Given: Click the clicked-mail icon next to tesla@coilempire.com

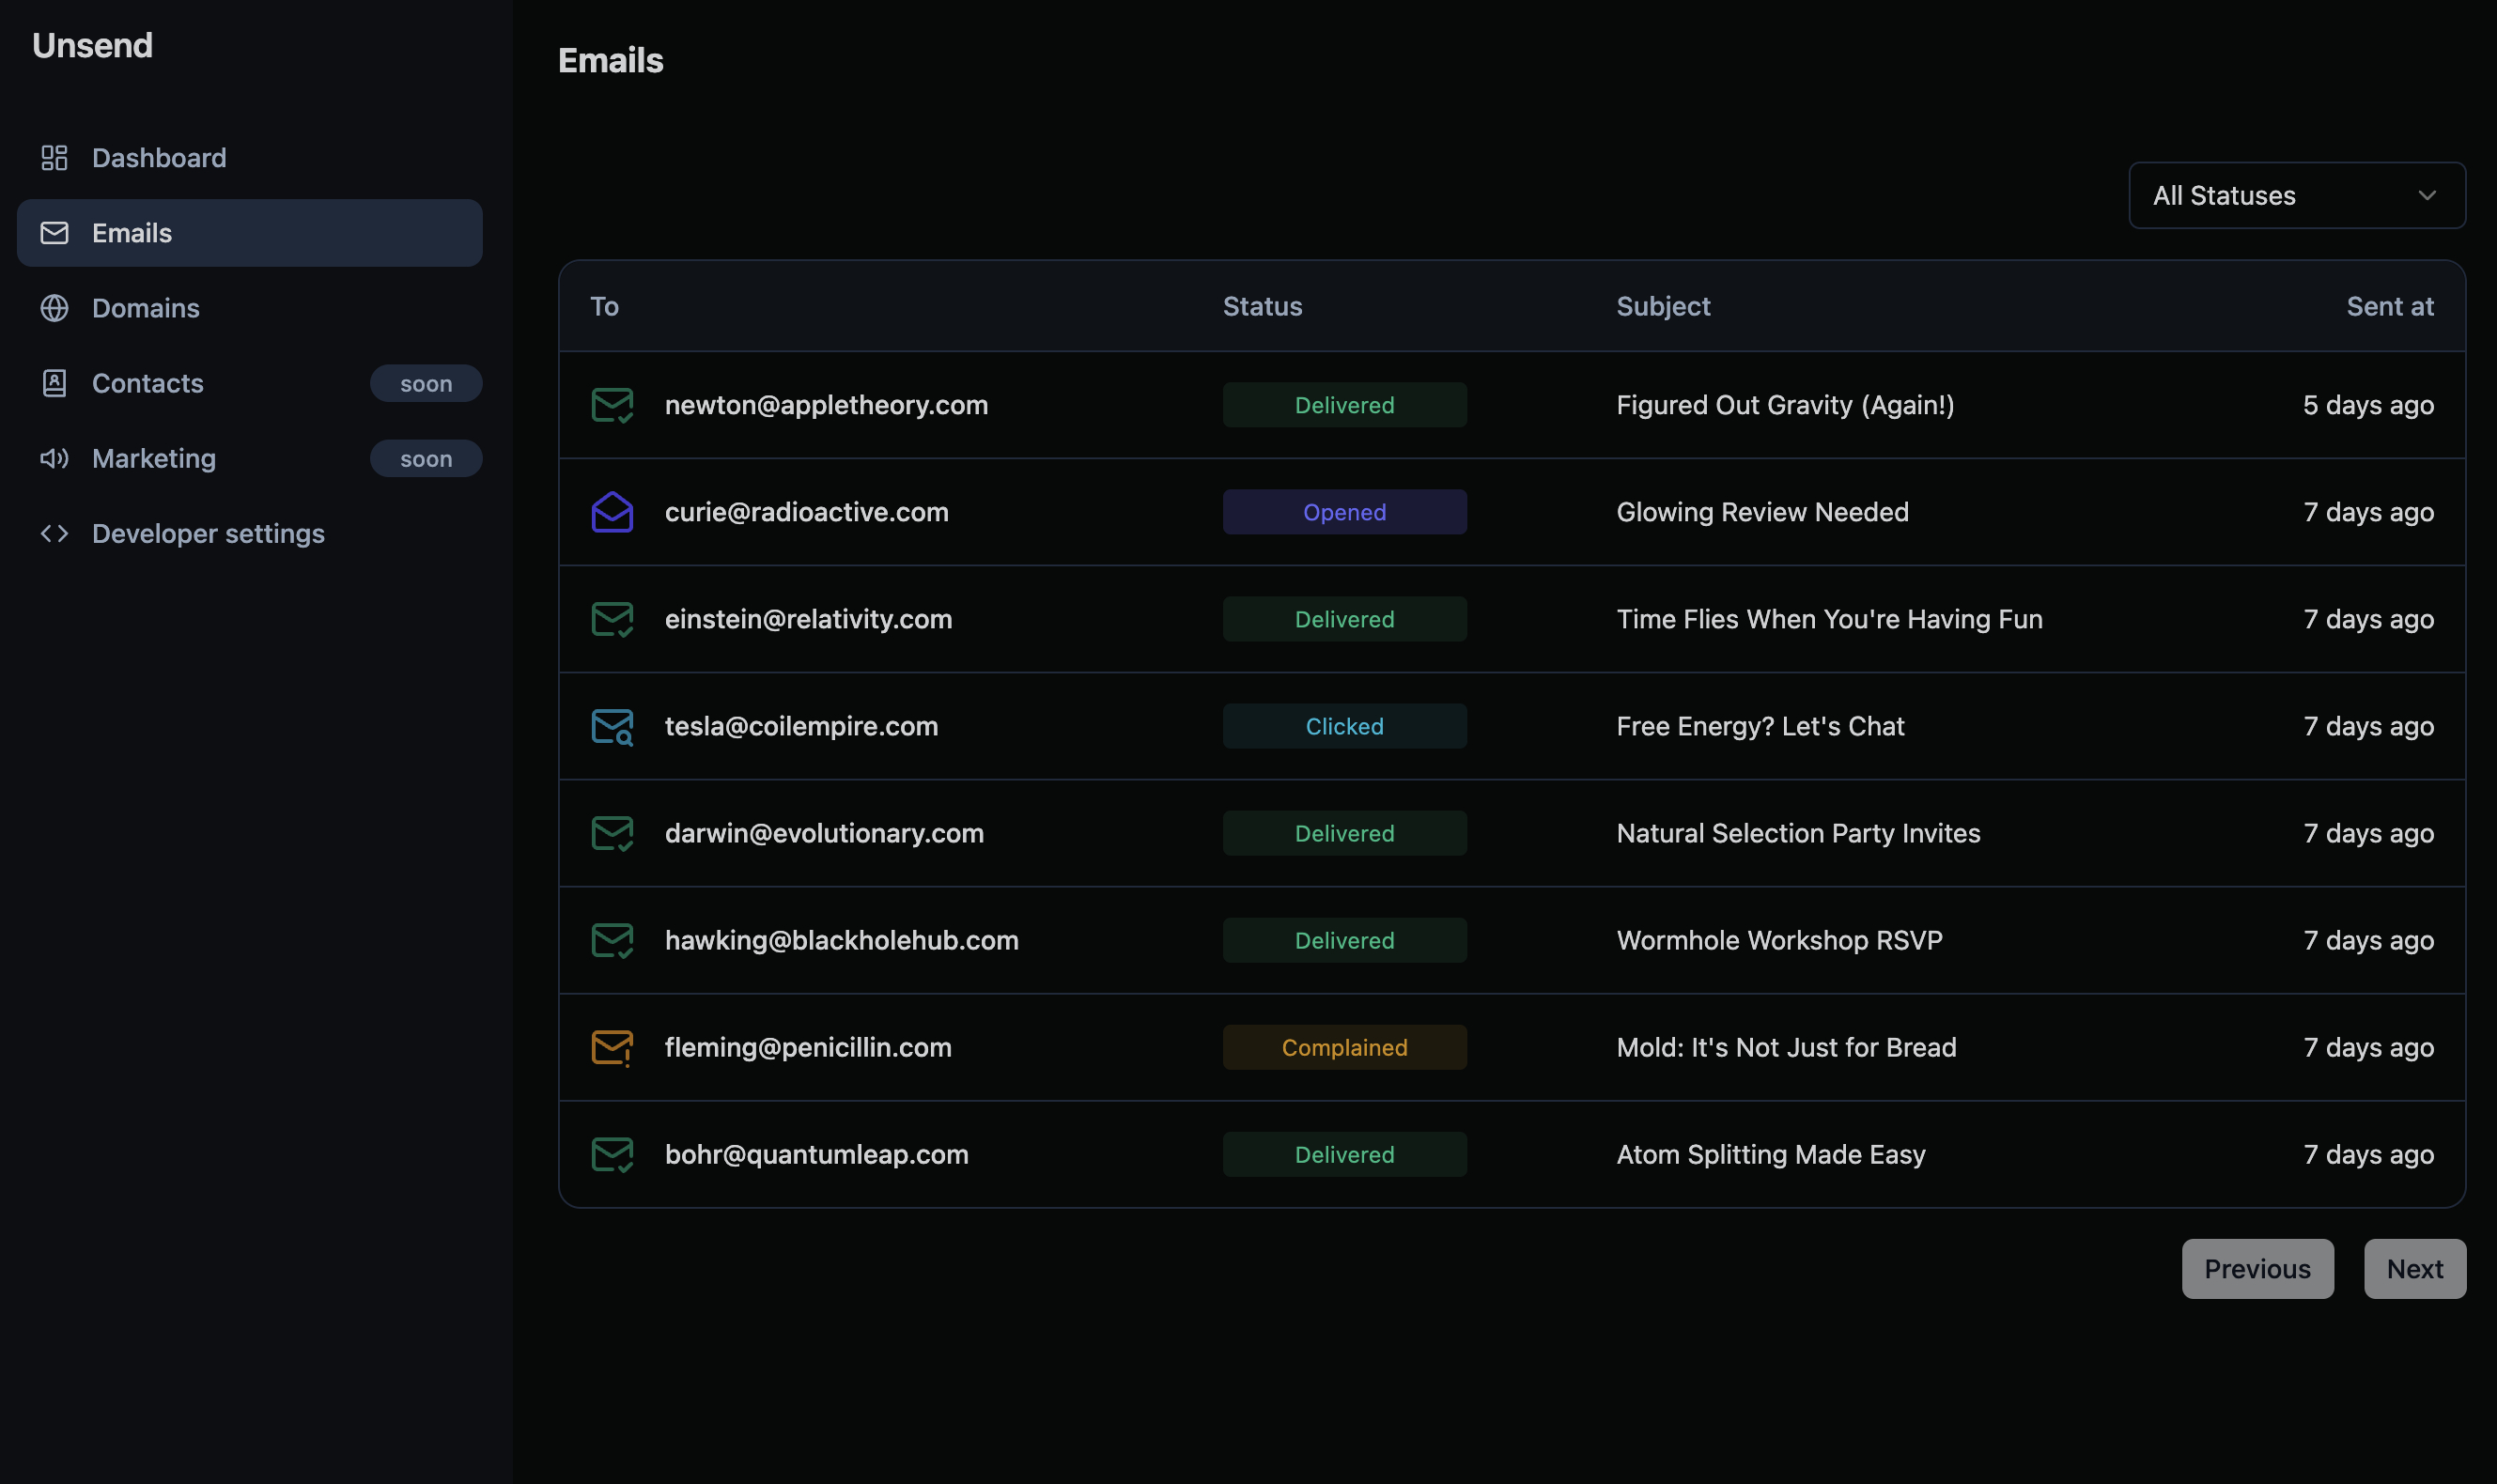Looking at the screenshot, I should click(612, 726).
